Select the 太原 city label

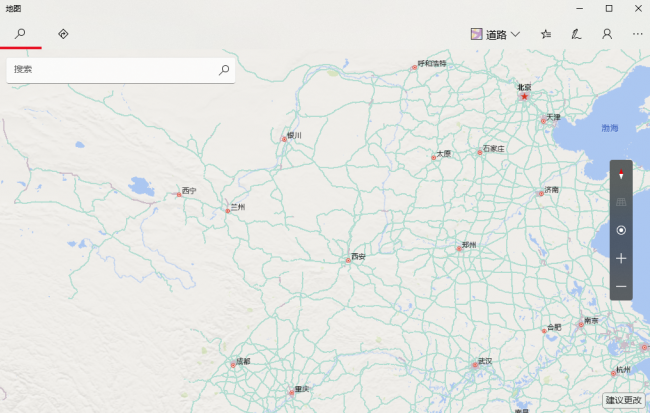click(x=444, y=153)
